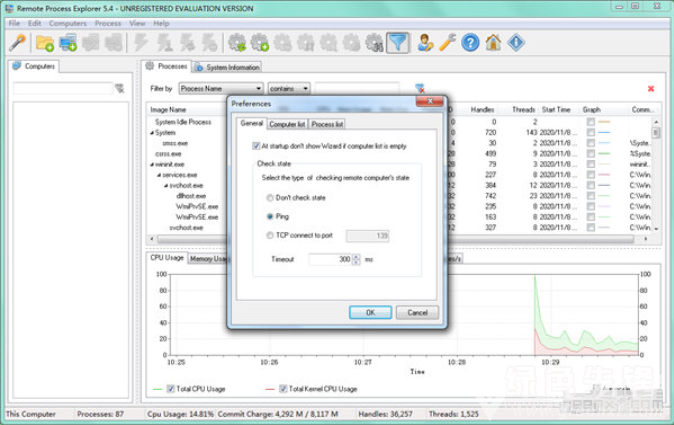
Task: Click blue graph color line in 720 handles row
Action: (x=604, y=132)
